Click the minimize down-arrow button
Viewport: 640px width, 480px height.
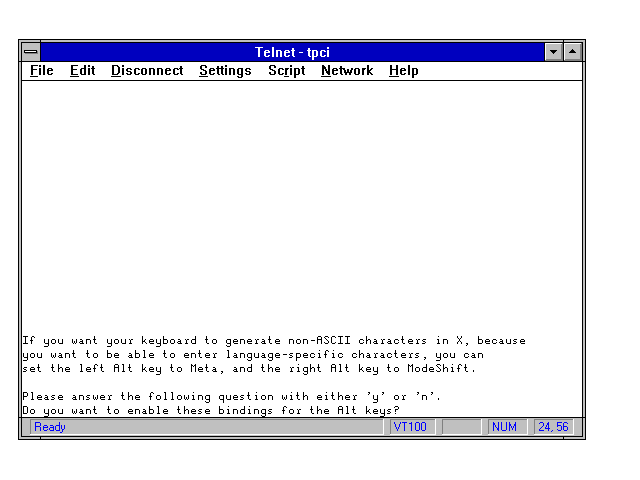554,52
